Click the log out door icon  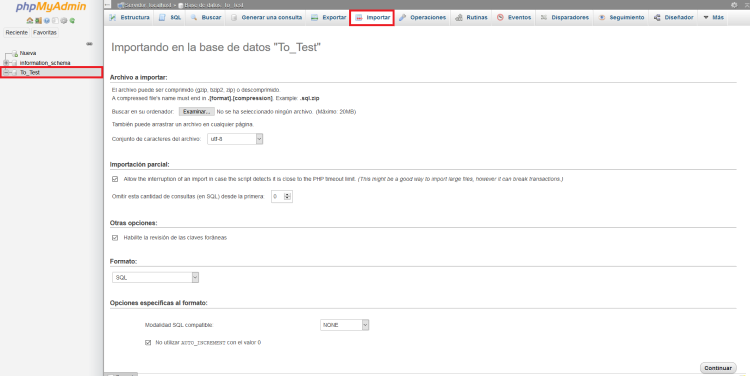[38, 21]
